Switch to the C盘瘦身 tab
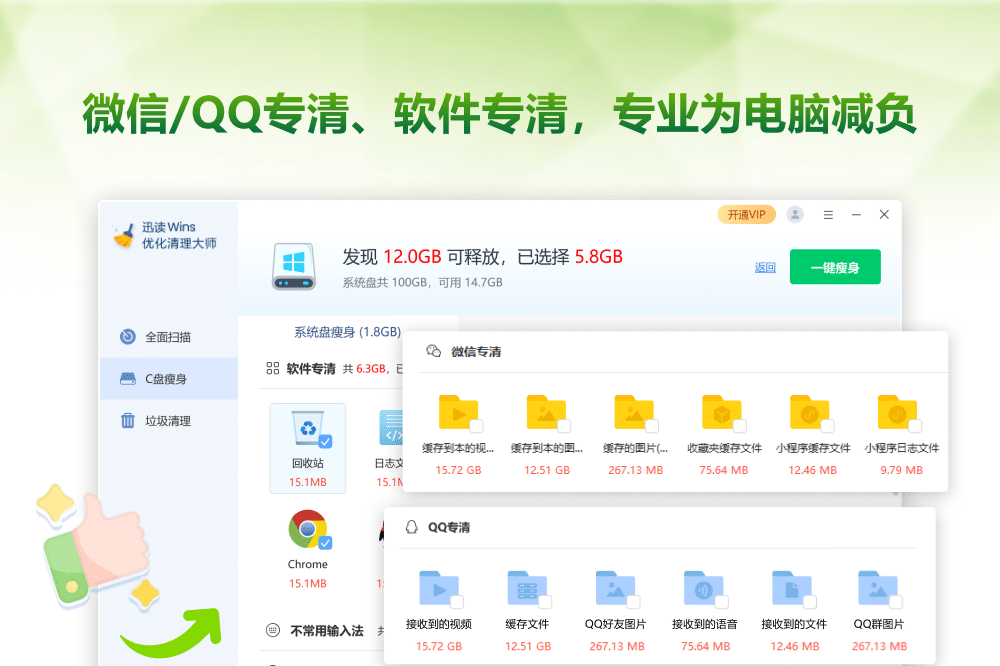 click(166, 378)
